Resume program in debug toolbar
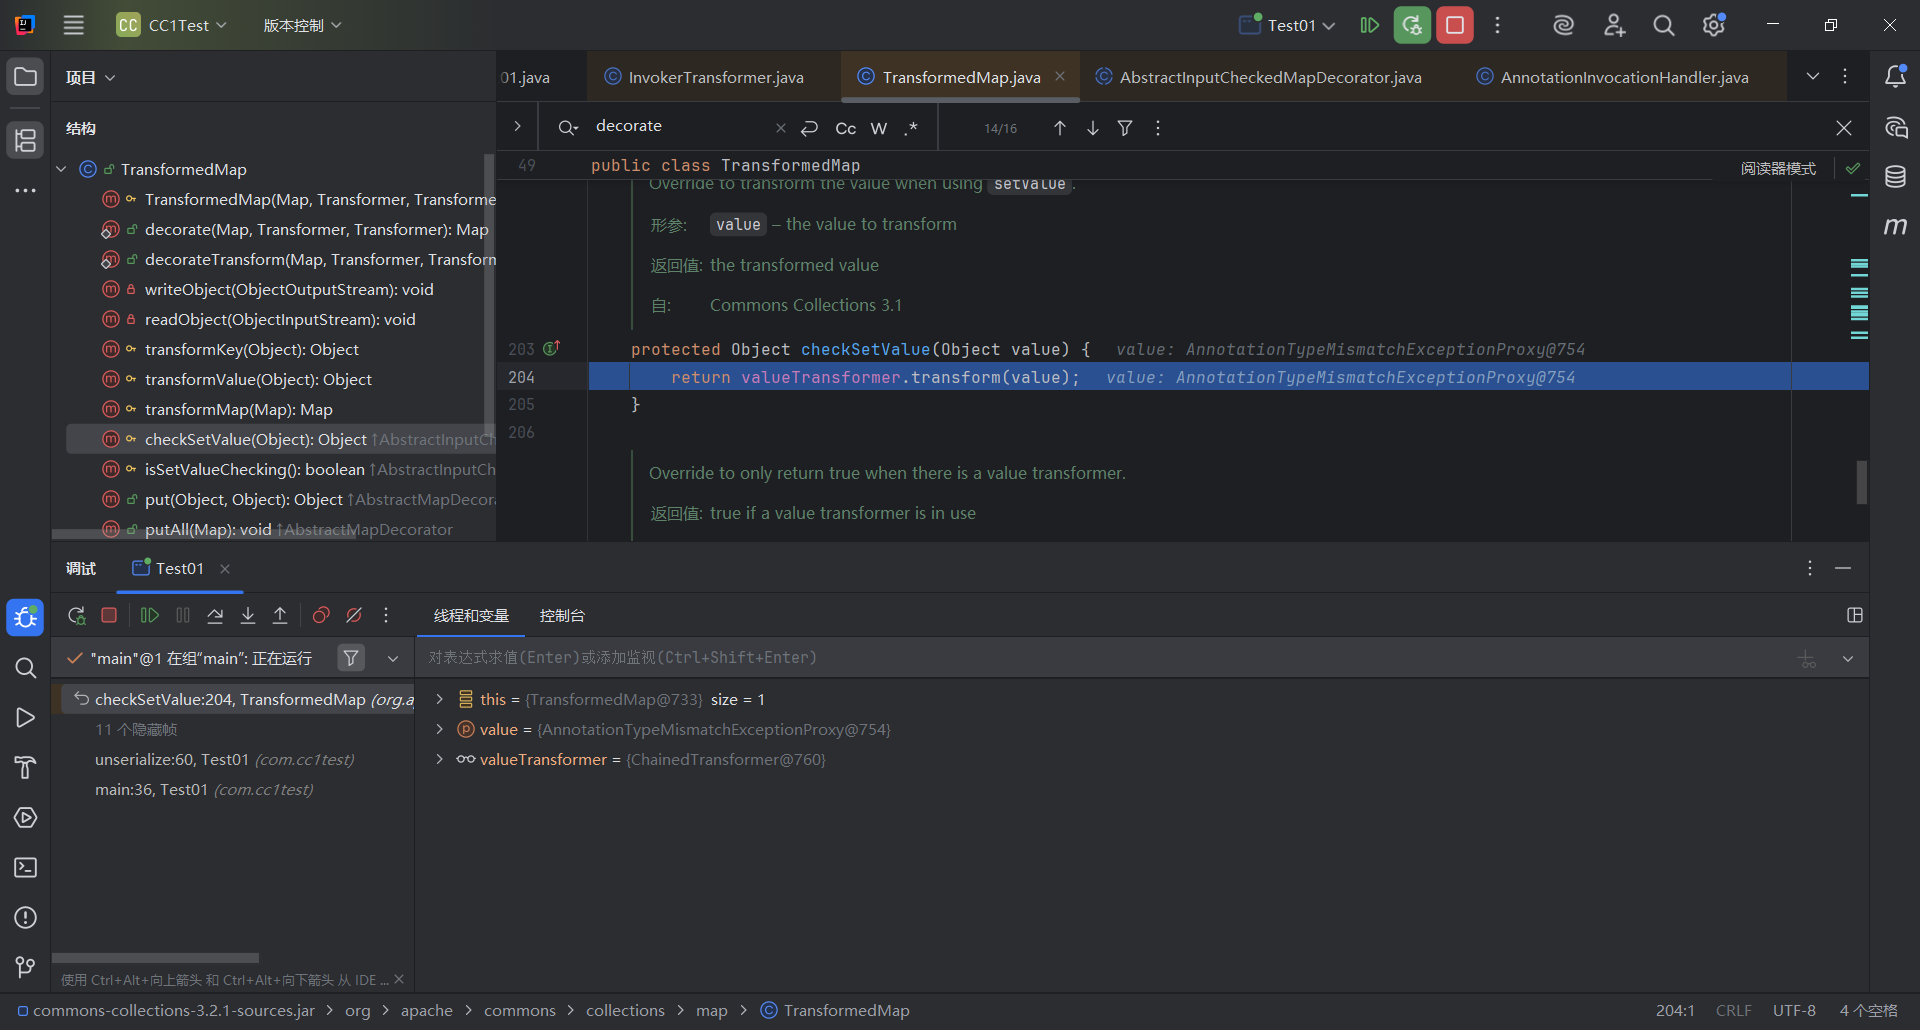This screenshot has height=1030, width=1920. click(x=149, y=615)
